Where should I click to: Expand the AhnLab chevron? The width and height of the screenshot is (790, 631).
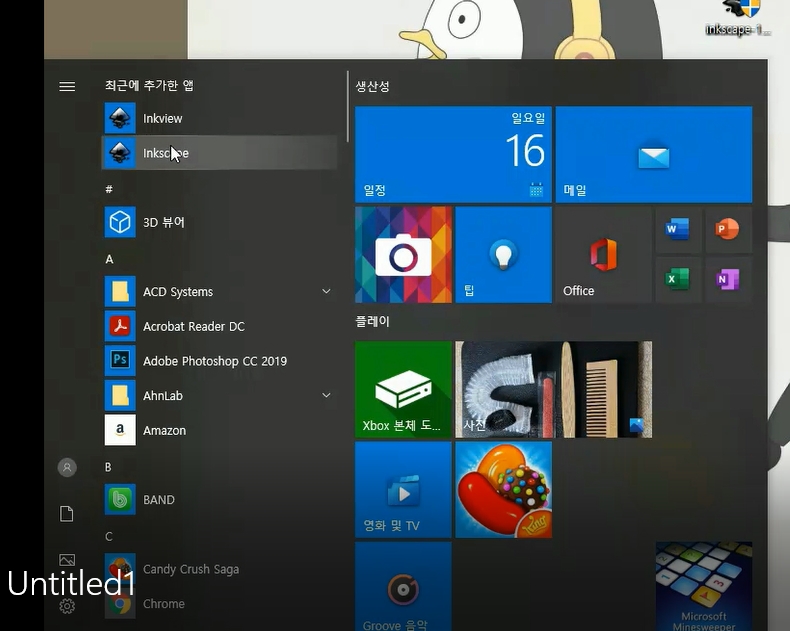pos(326,395)
